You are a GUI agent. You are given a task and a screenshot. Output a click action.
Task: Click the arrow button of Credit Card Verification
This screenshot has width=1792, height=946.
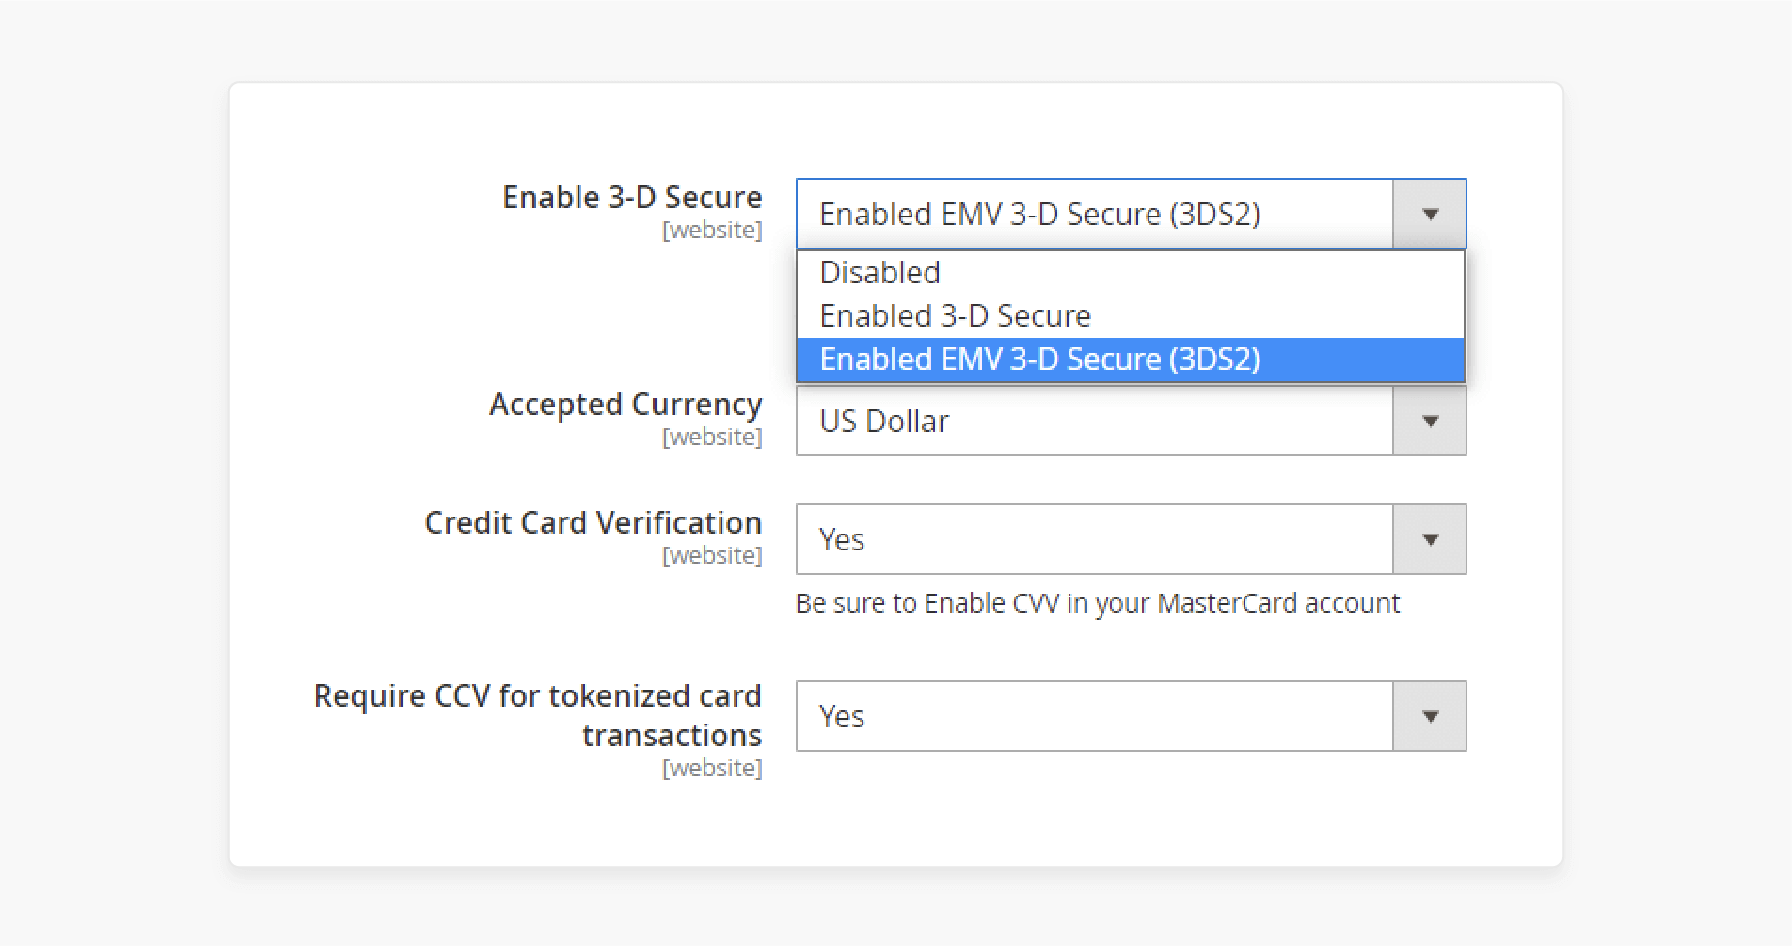coord(1430,539)
